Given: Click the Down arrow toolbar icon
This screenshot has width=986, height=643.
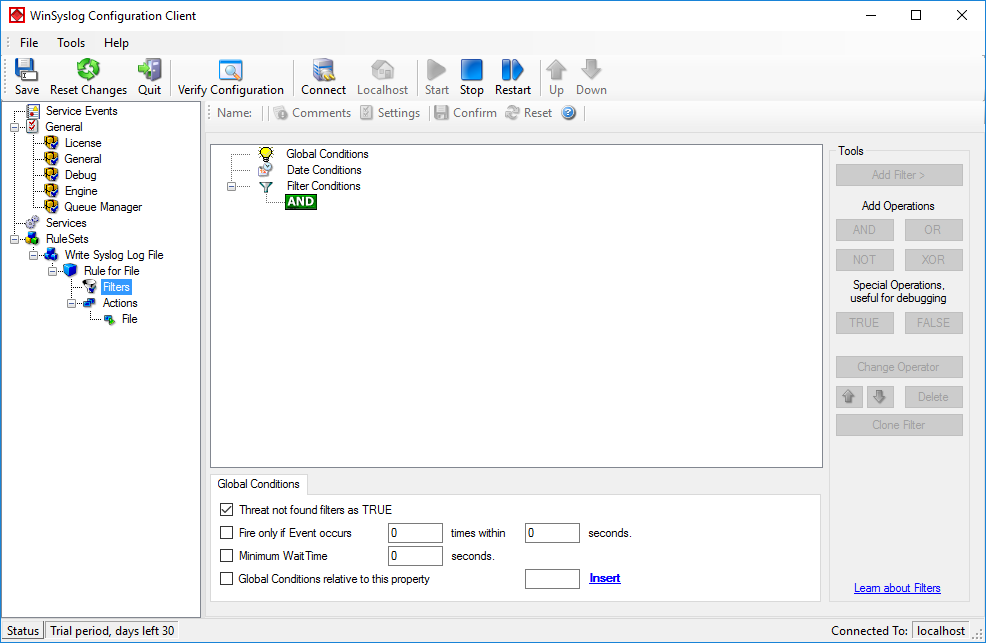Looking at the screenshot, I should click(x=591, y=70).
